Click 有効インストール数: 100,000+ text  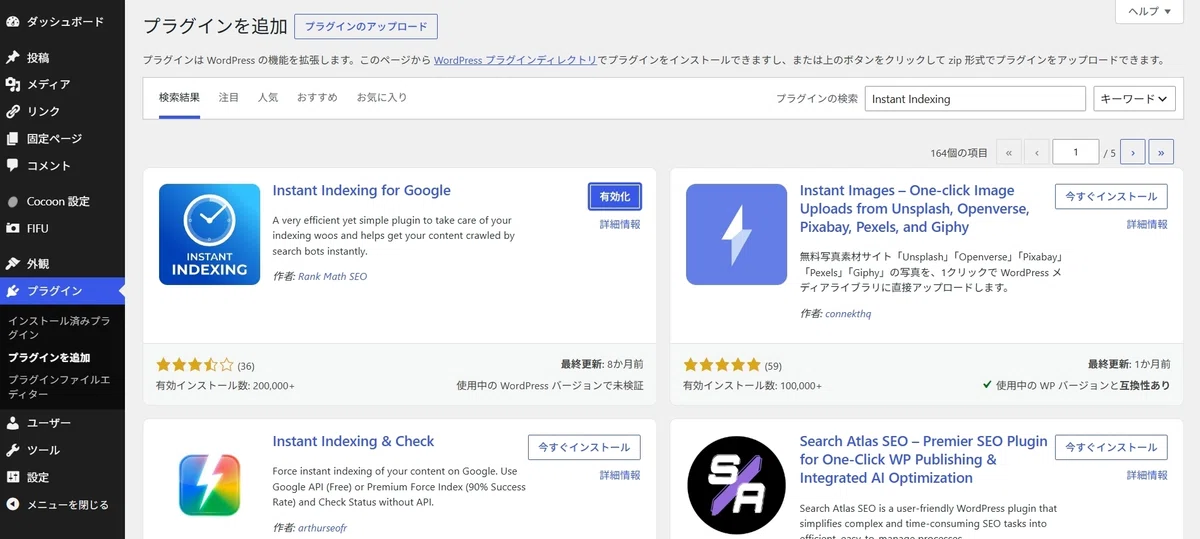pos(752,386)
